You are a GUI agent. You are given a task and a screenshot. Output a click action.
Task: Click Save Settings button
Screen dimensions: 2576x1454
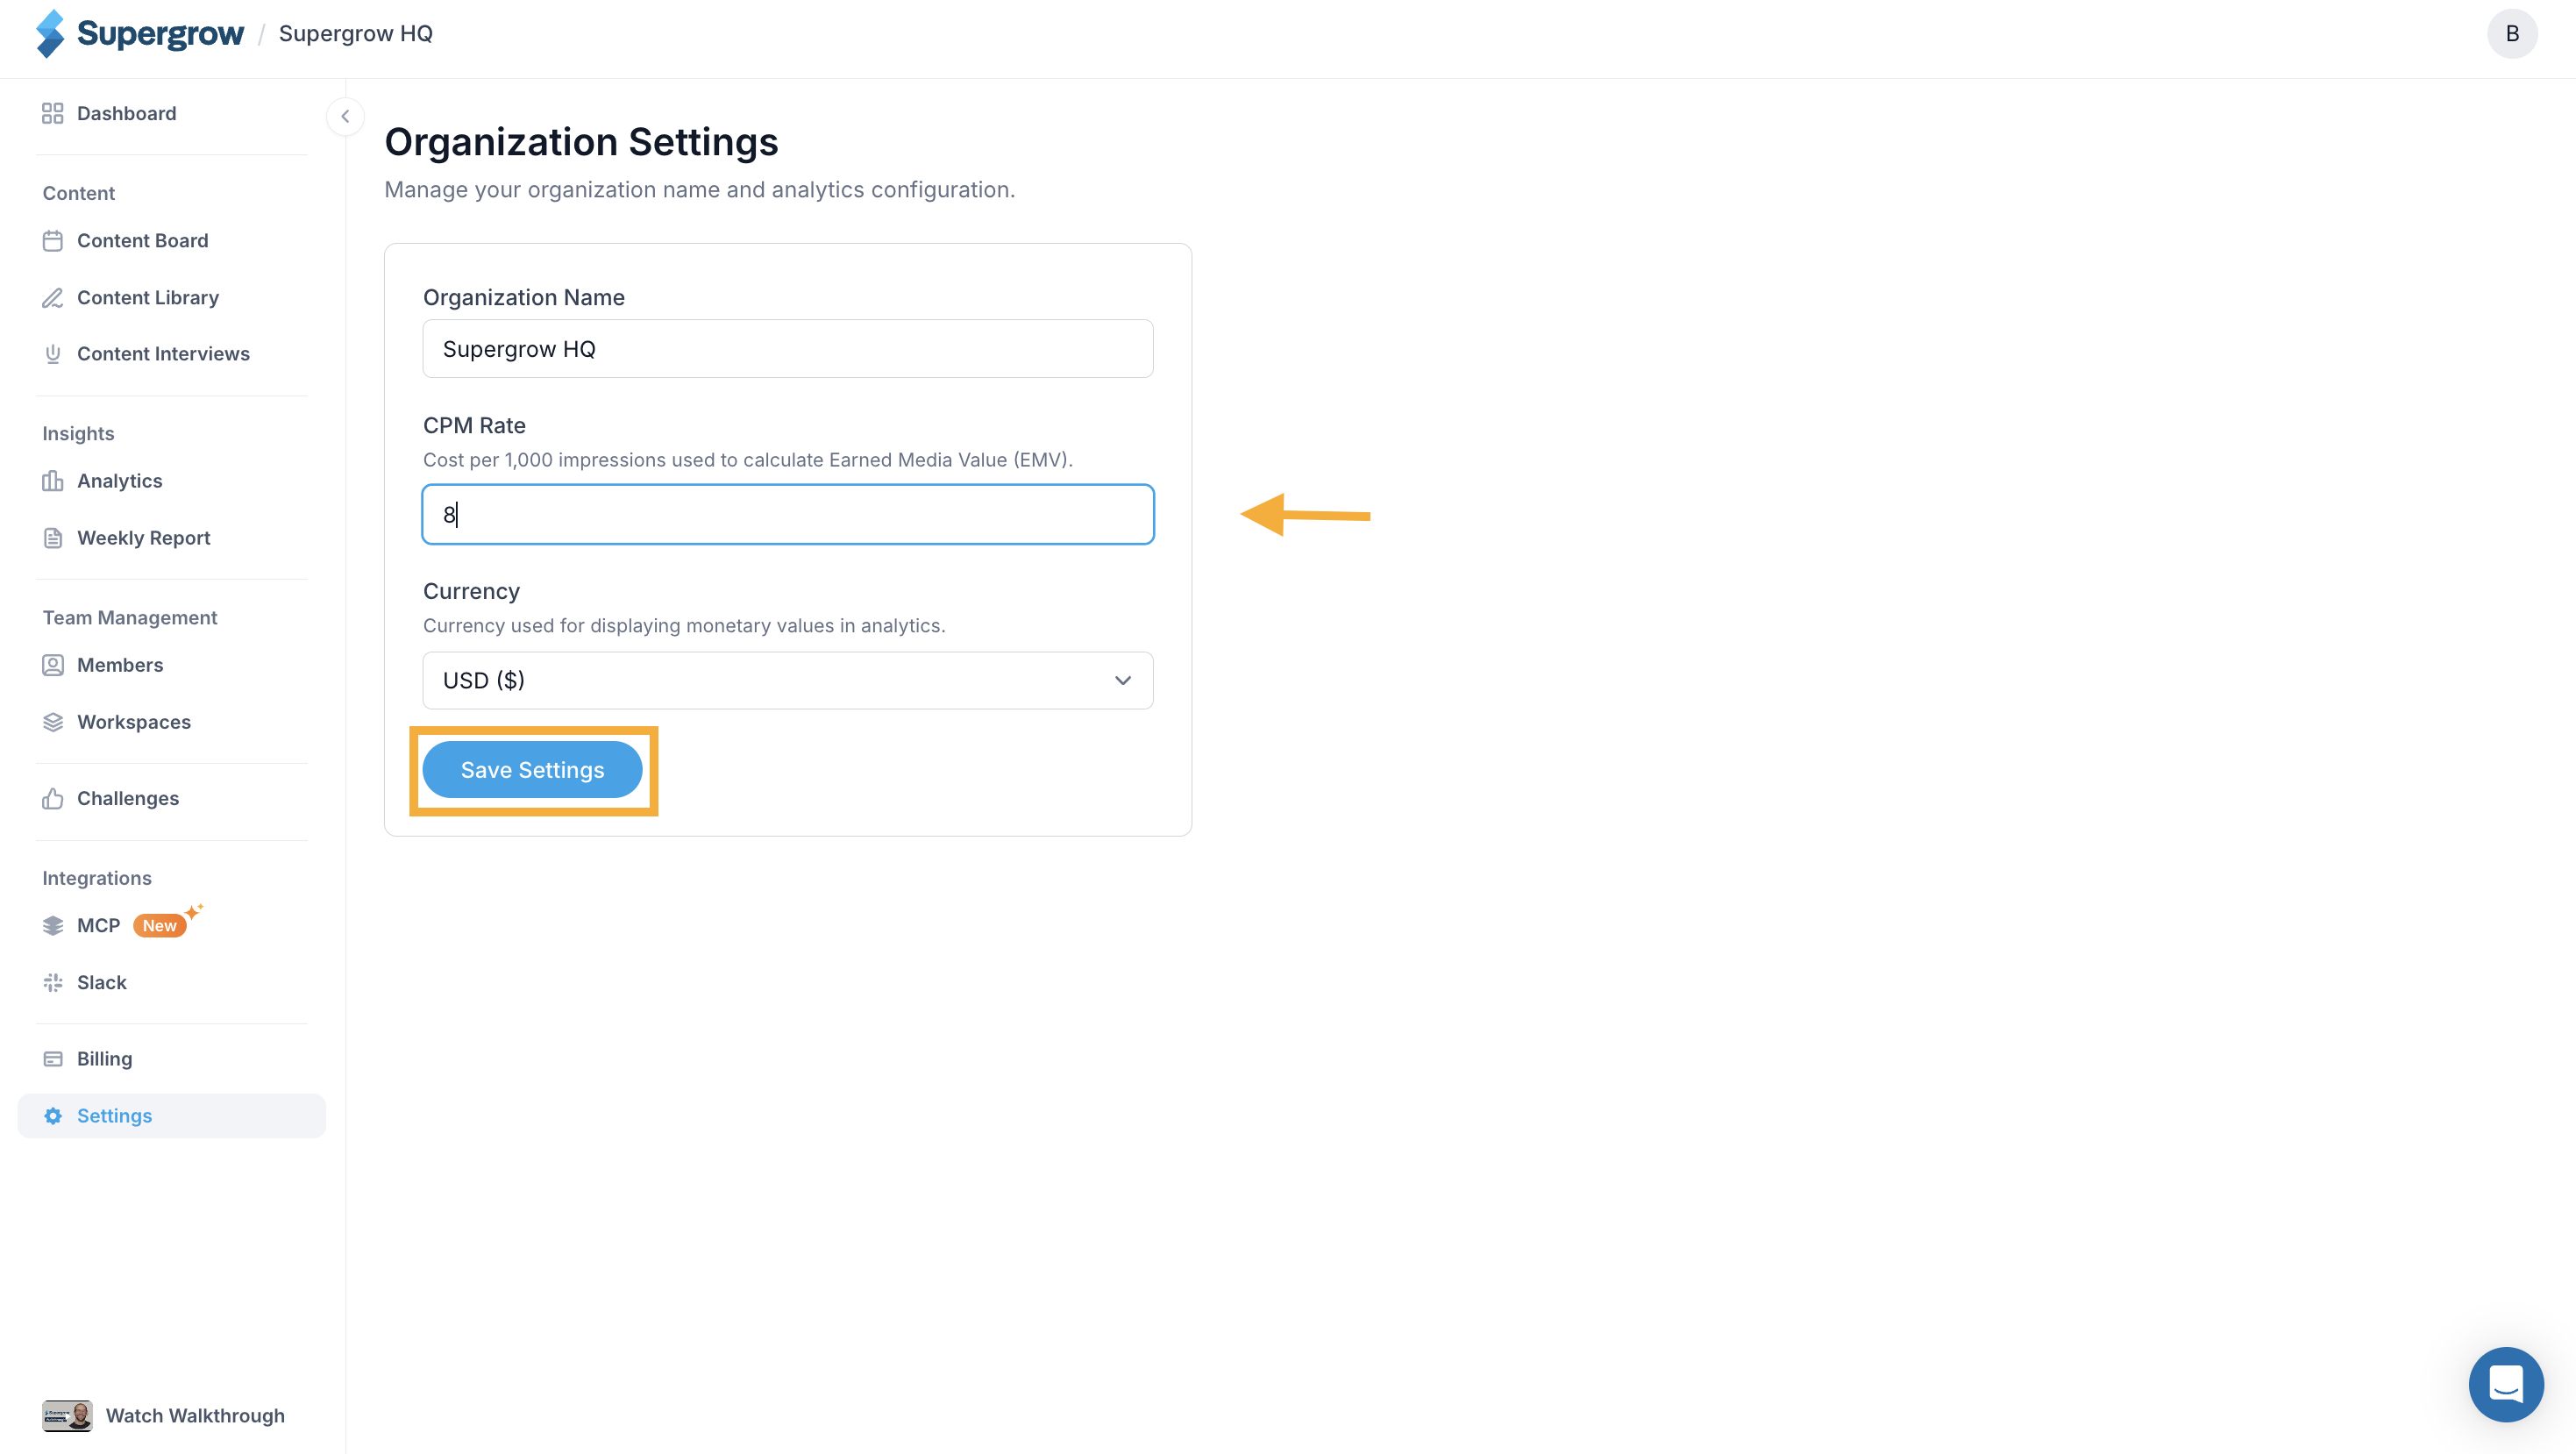tap(532, 770)
